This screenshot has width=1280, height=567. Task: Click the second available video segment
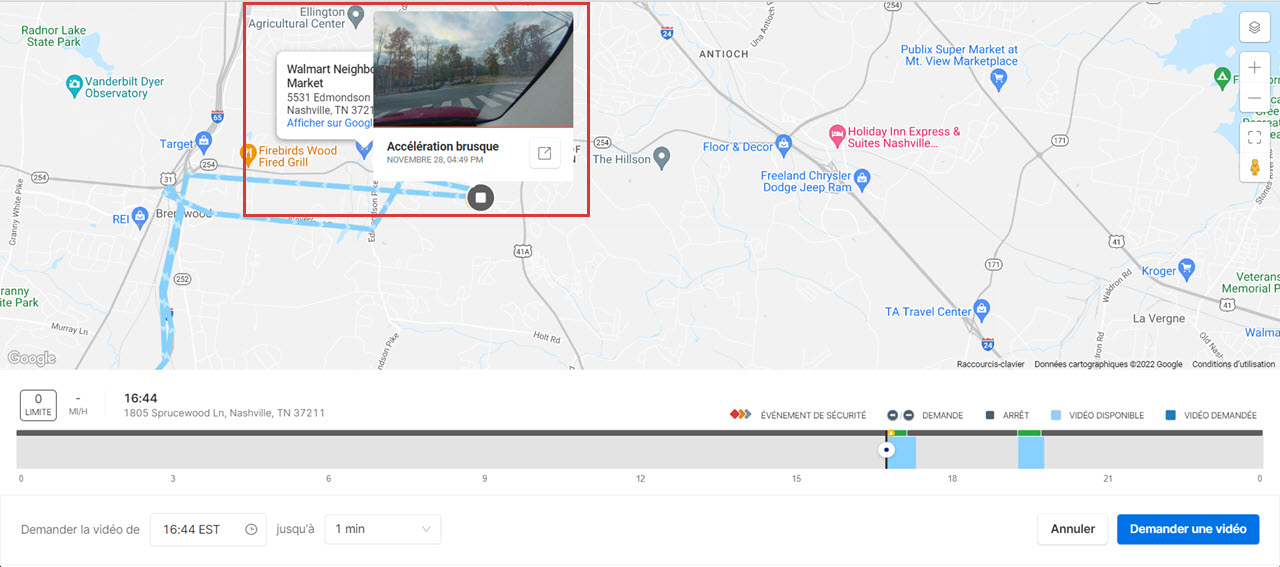pyautogui.click(x=1031, y=453)
